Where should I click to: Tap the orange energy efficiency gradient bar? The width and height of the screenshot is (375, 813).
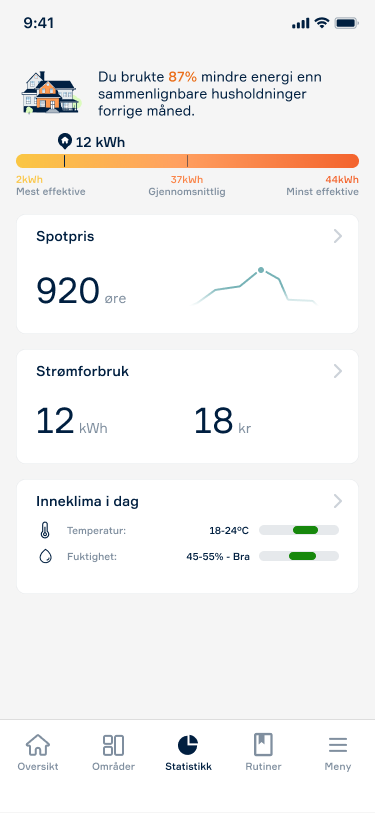[x=187, y=161]
